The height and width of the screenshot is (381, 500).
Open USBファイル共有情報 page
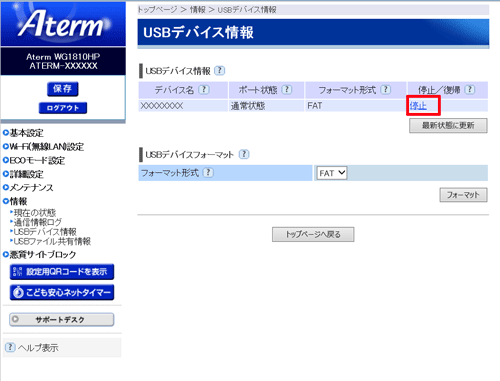click(x=52, y=241)
